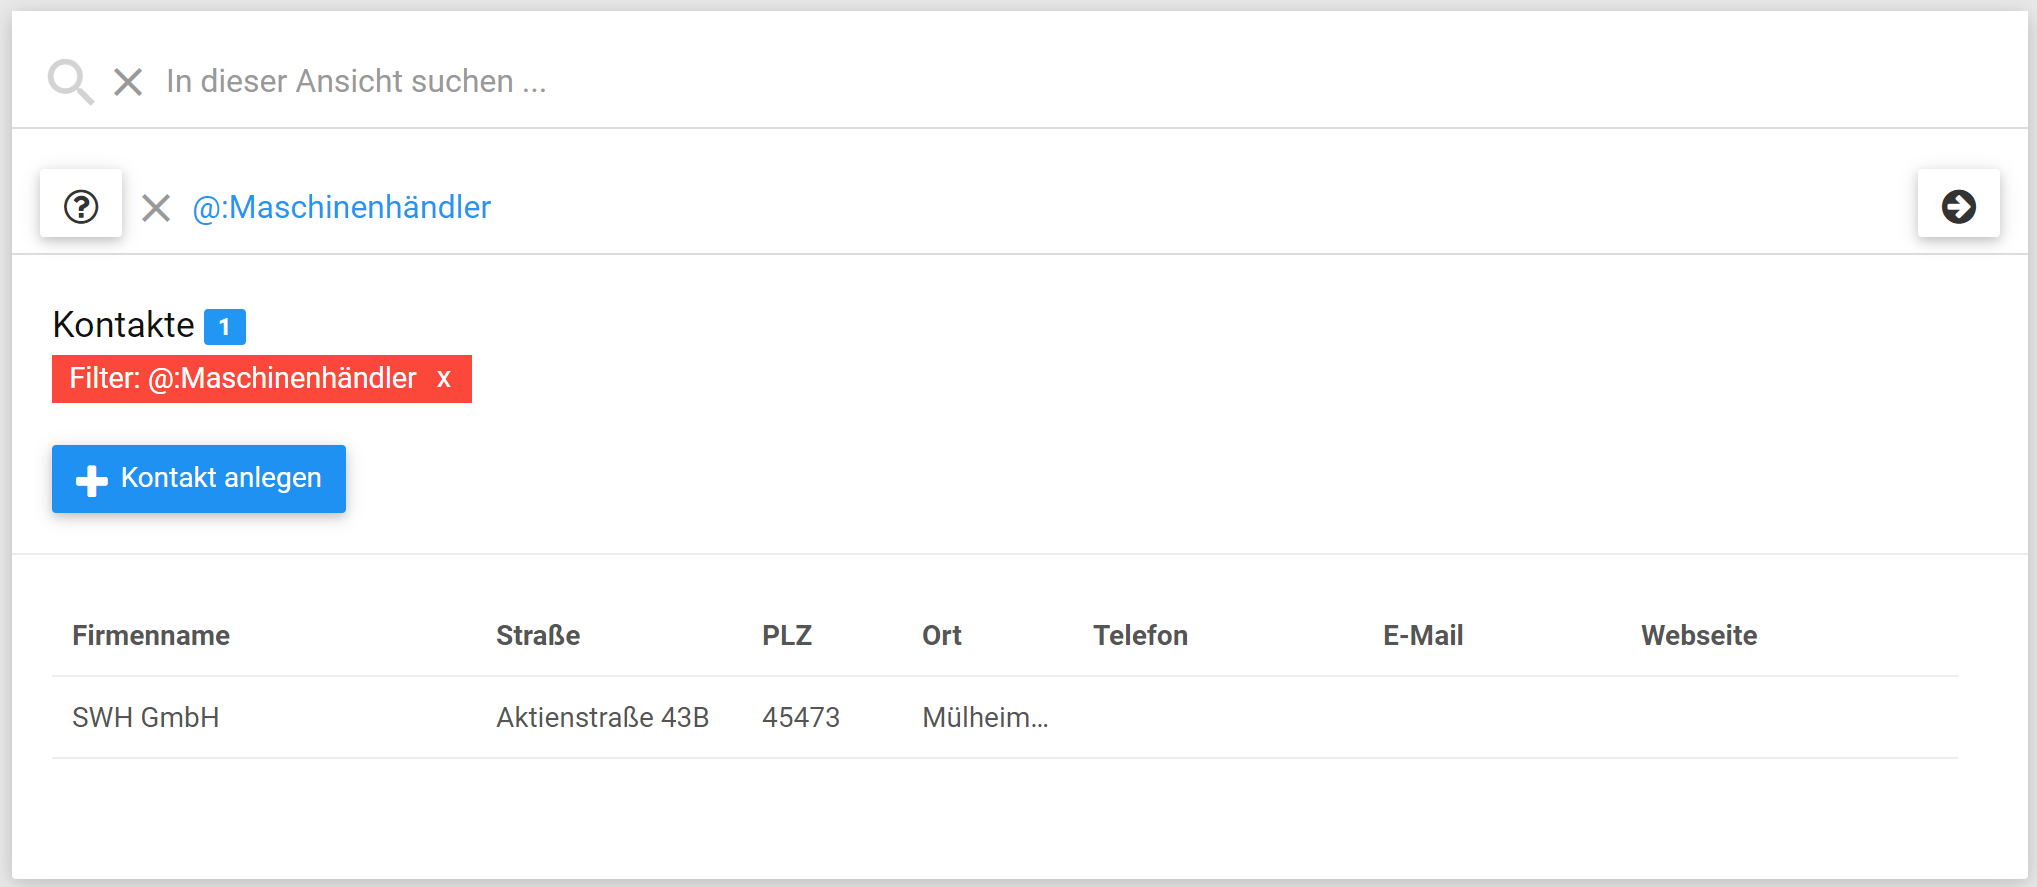Sort by PLZ column header
Image resolution: width=2037 pixels, height=887 pixels.
tap(787, 635)
